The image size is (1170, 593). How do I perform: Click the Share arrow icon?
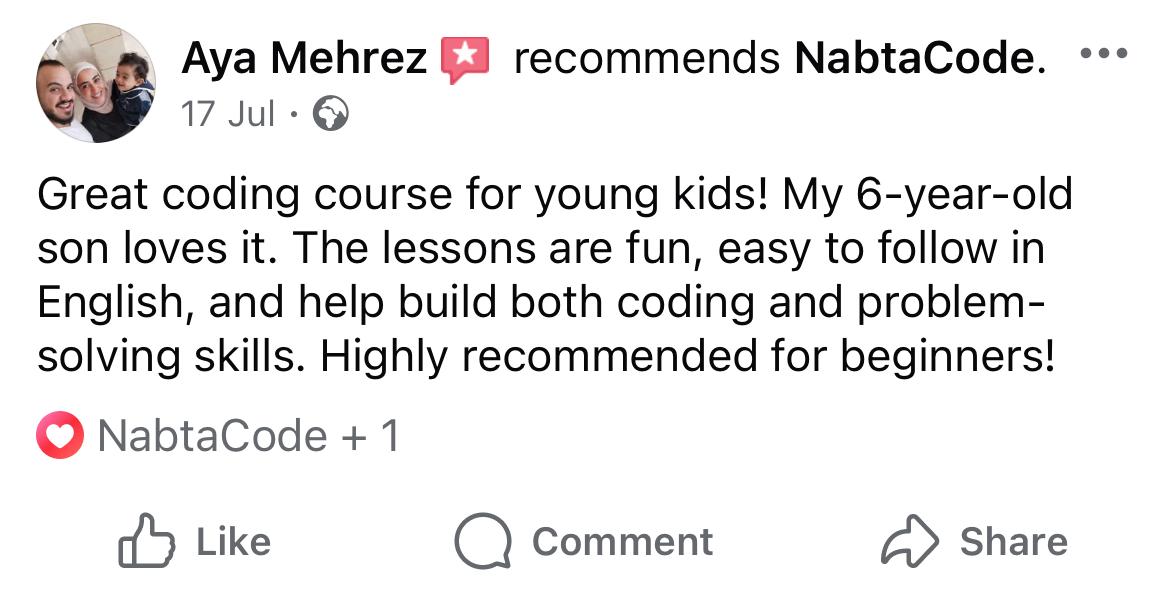pos(909,542)
